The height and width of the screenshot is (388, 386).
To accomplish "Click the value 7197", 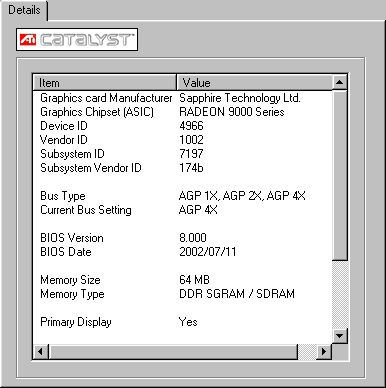I will [x=191, y=154].
